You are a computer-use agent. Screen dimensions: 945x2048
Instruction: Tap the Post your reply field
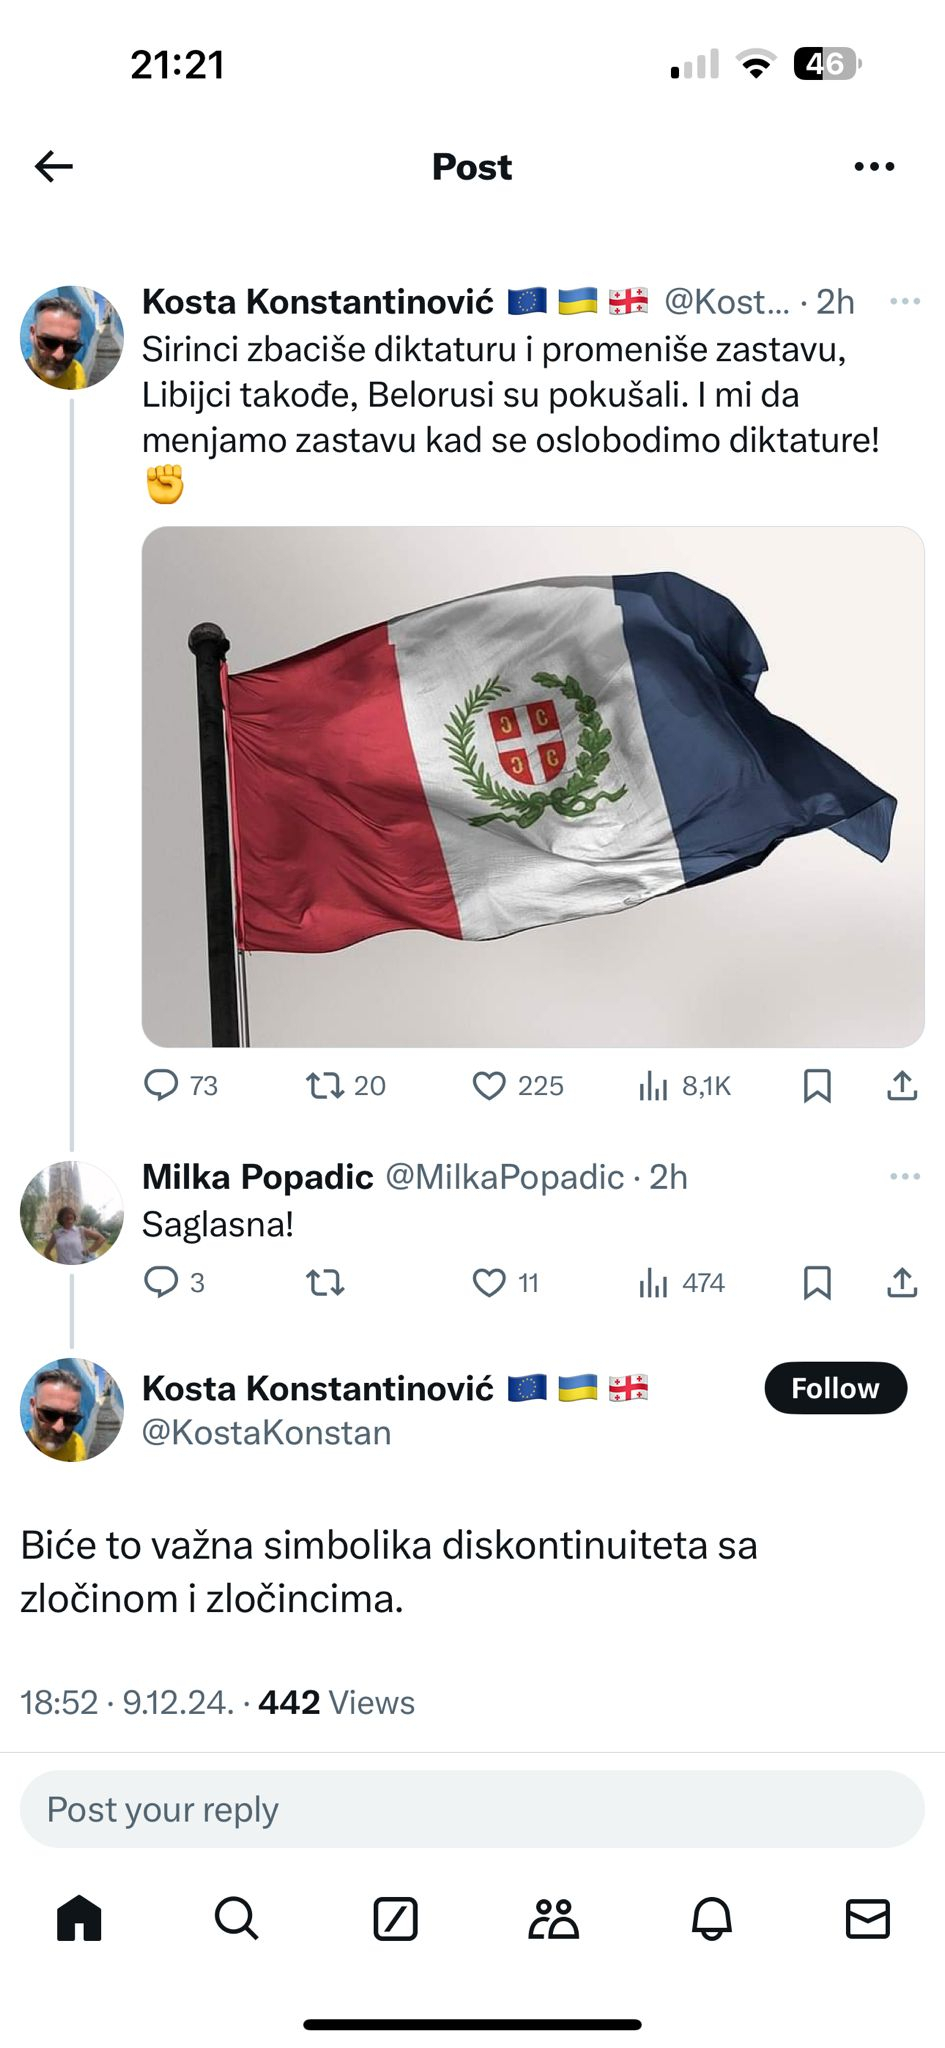pyautogui.click(x=472, y=1809)
